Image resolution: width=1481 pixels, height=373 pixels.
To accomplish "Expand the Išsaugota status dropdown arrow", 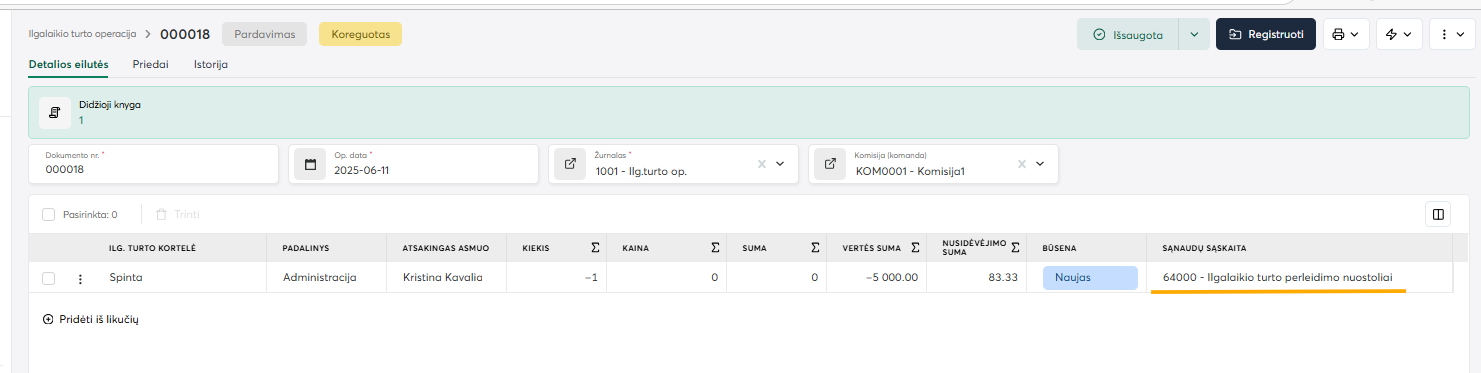I will (x=1194, y=34).
